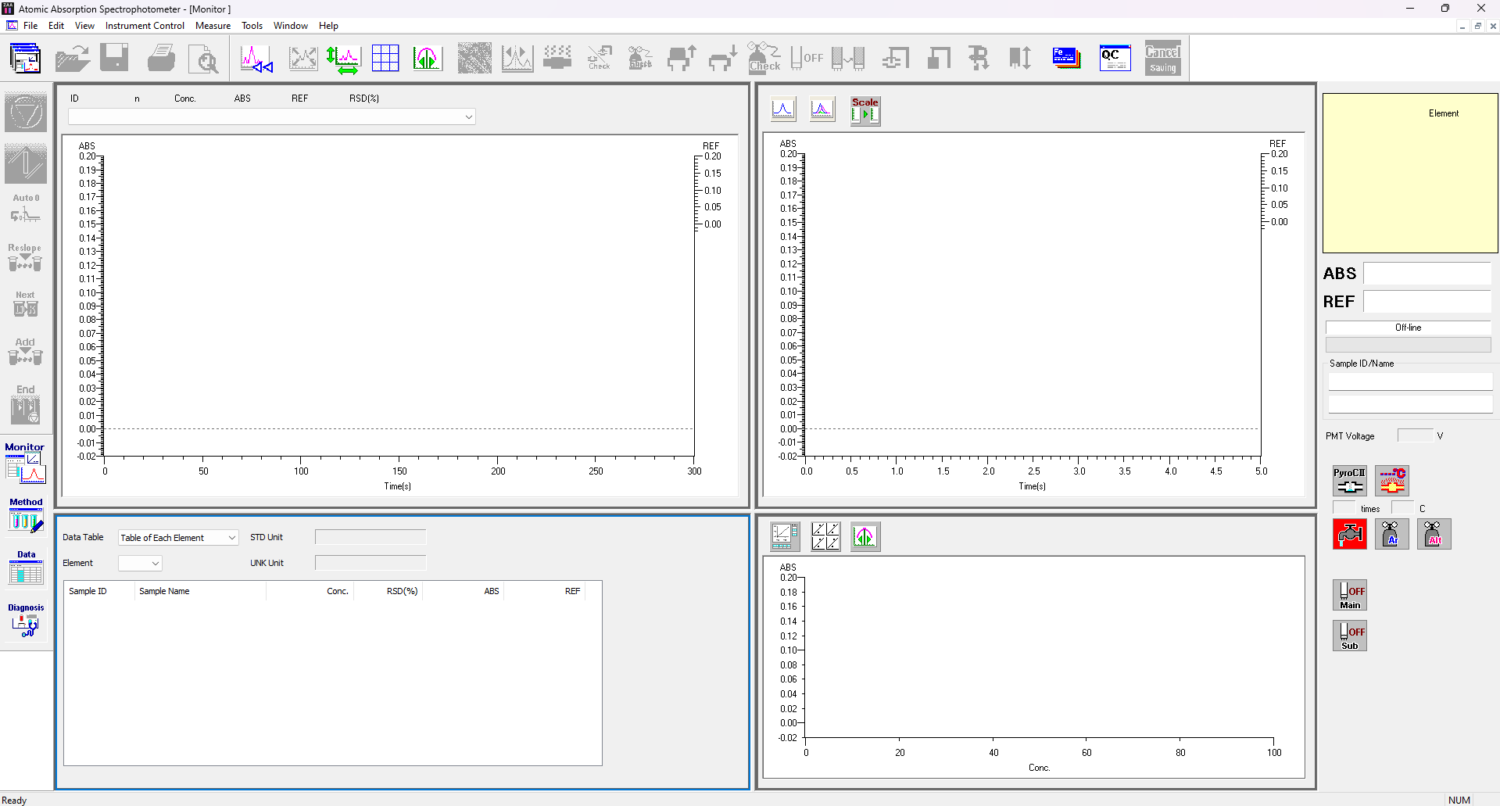Toggle the Ar gas cylinder button
The image size is (1500, 806).
coord(1391,534)
